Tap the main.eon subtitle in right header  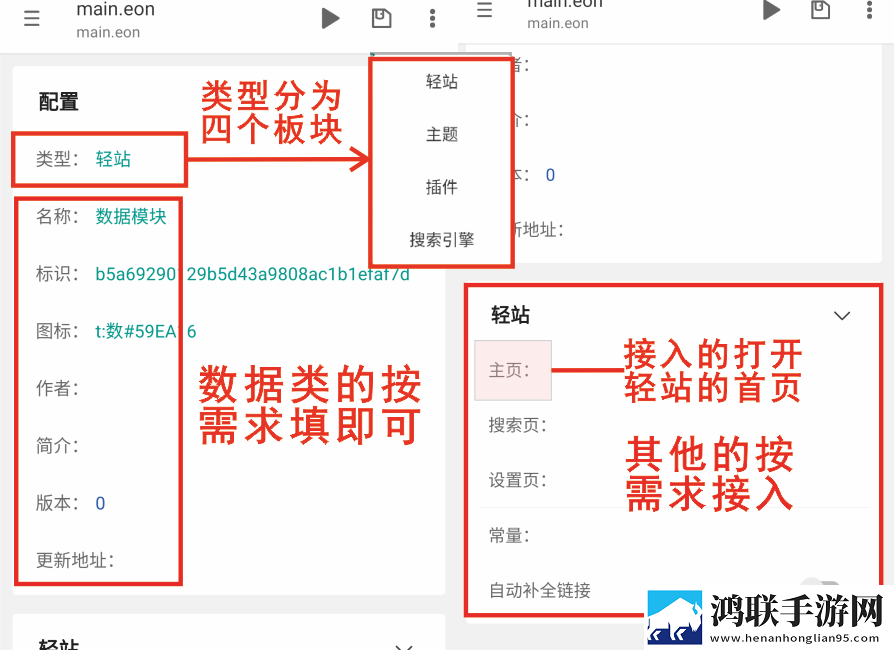tap(558, 23)
